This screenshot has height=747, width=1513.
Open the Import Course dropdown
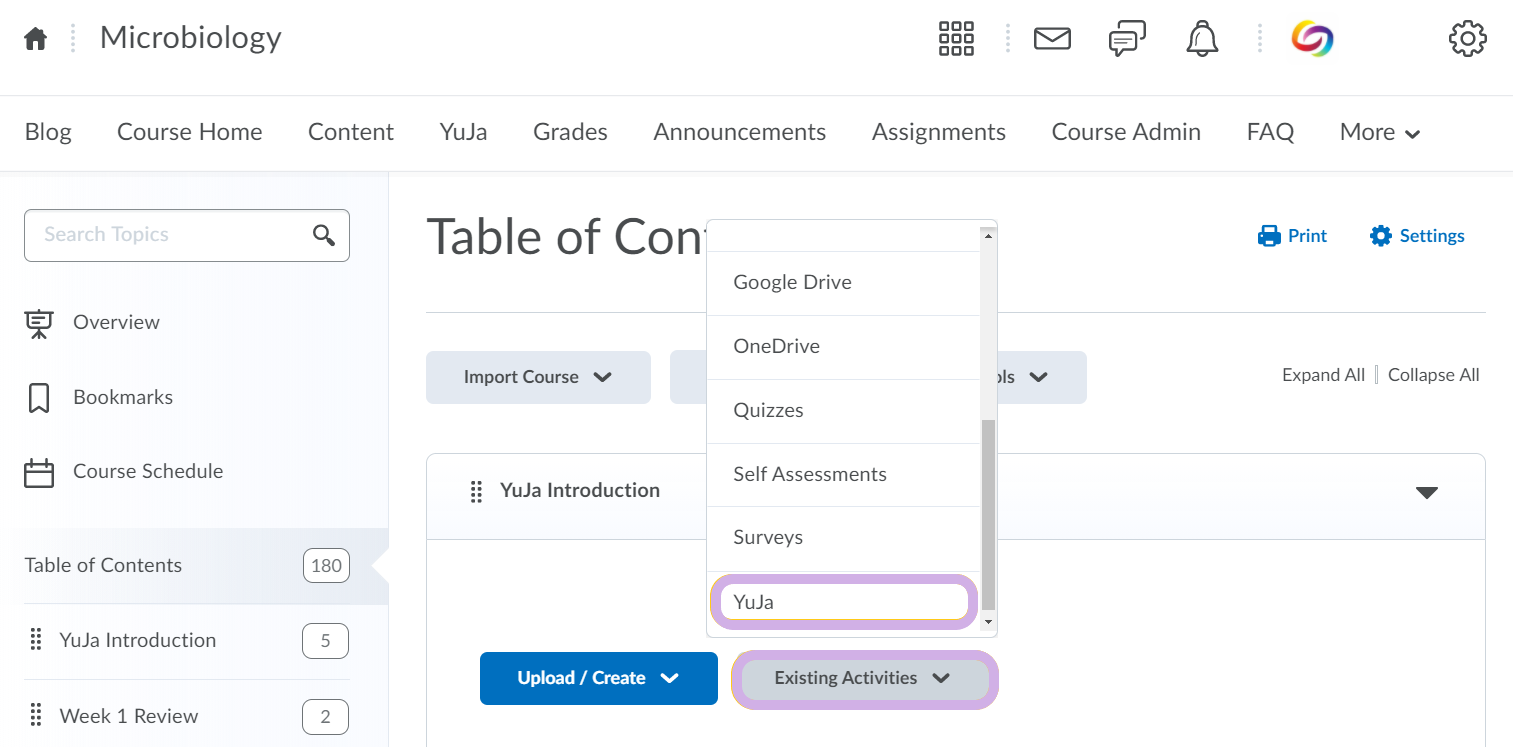(x=538, y=377)
